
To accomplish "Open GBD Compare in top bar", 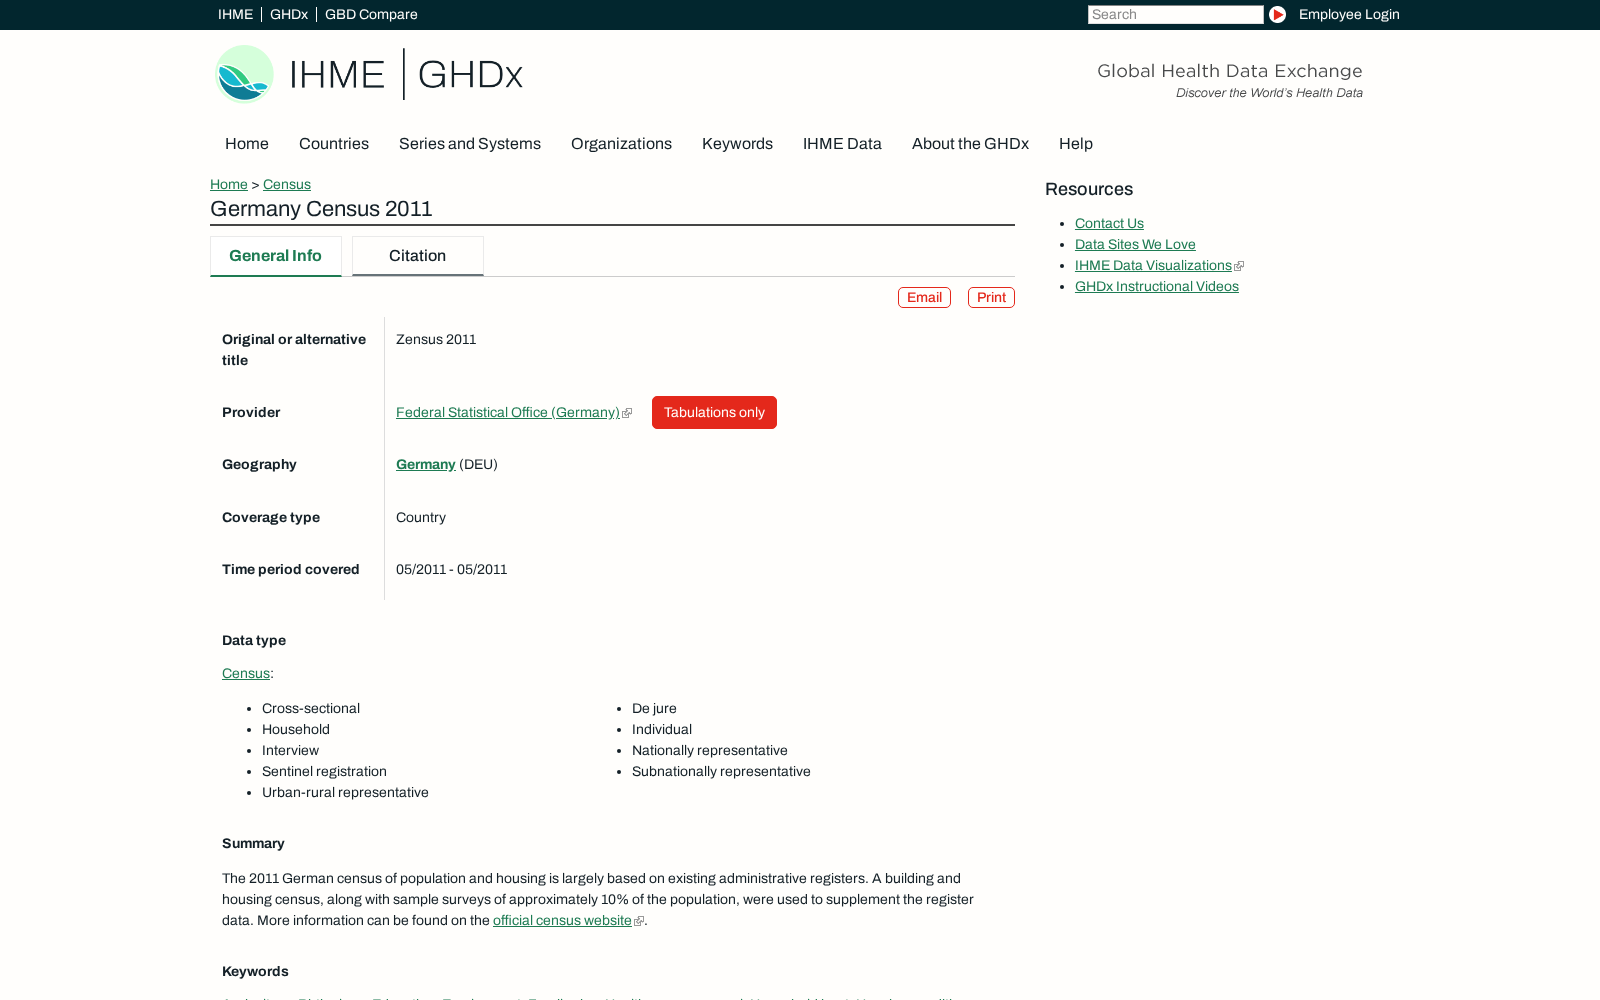I will 371,15.
